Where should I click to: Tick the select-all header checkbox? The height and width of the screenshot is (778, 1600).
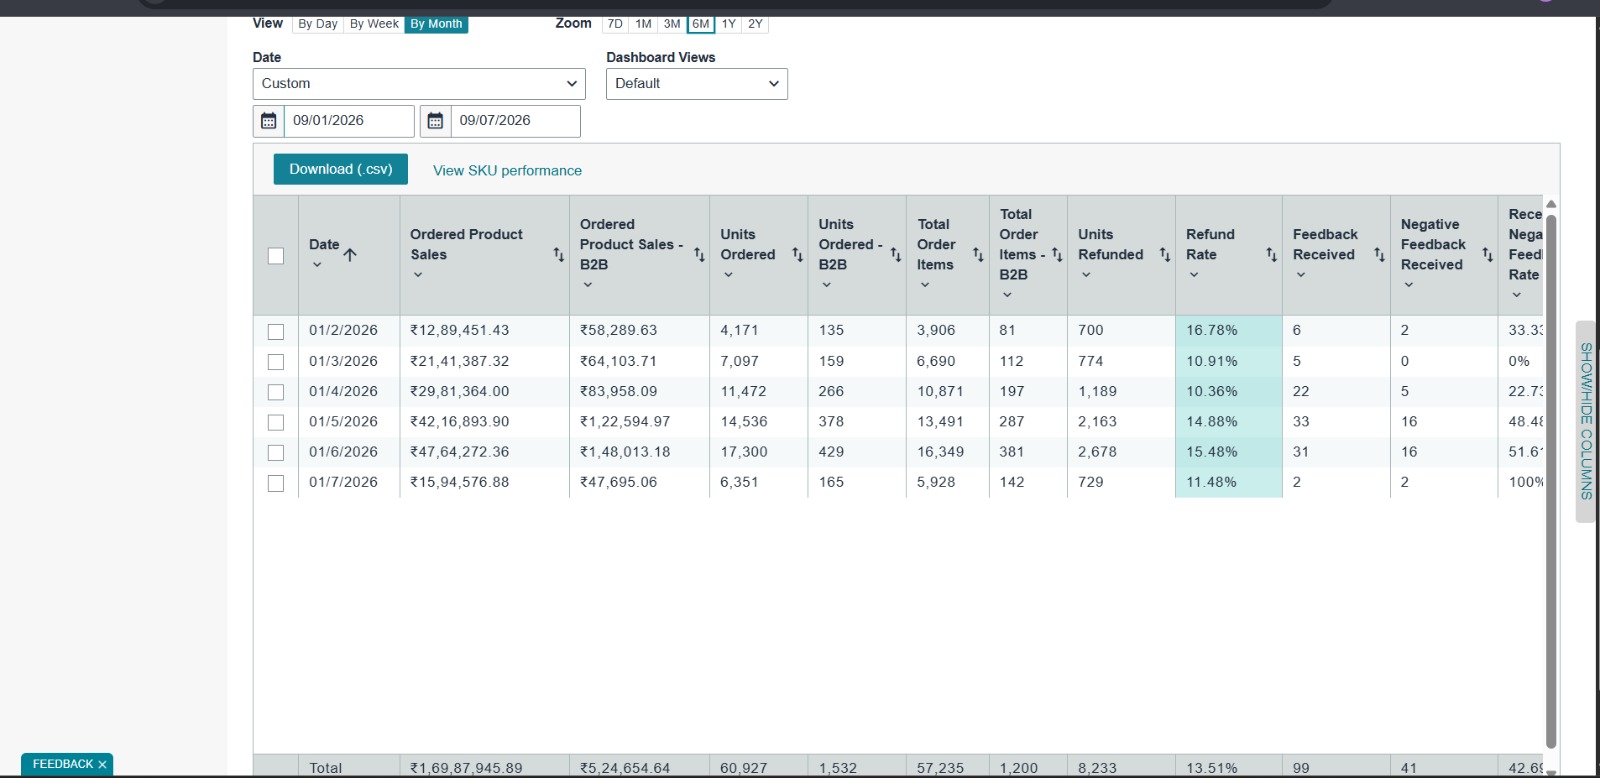click(276, 256)
